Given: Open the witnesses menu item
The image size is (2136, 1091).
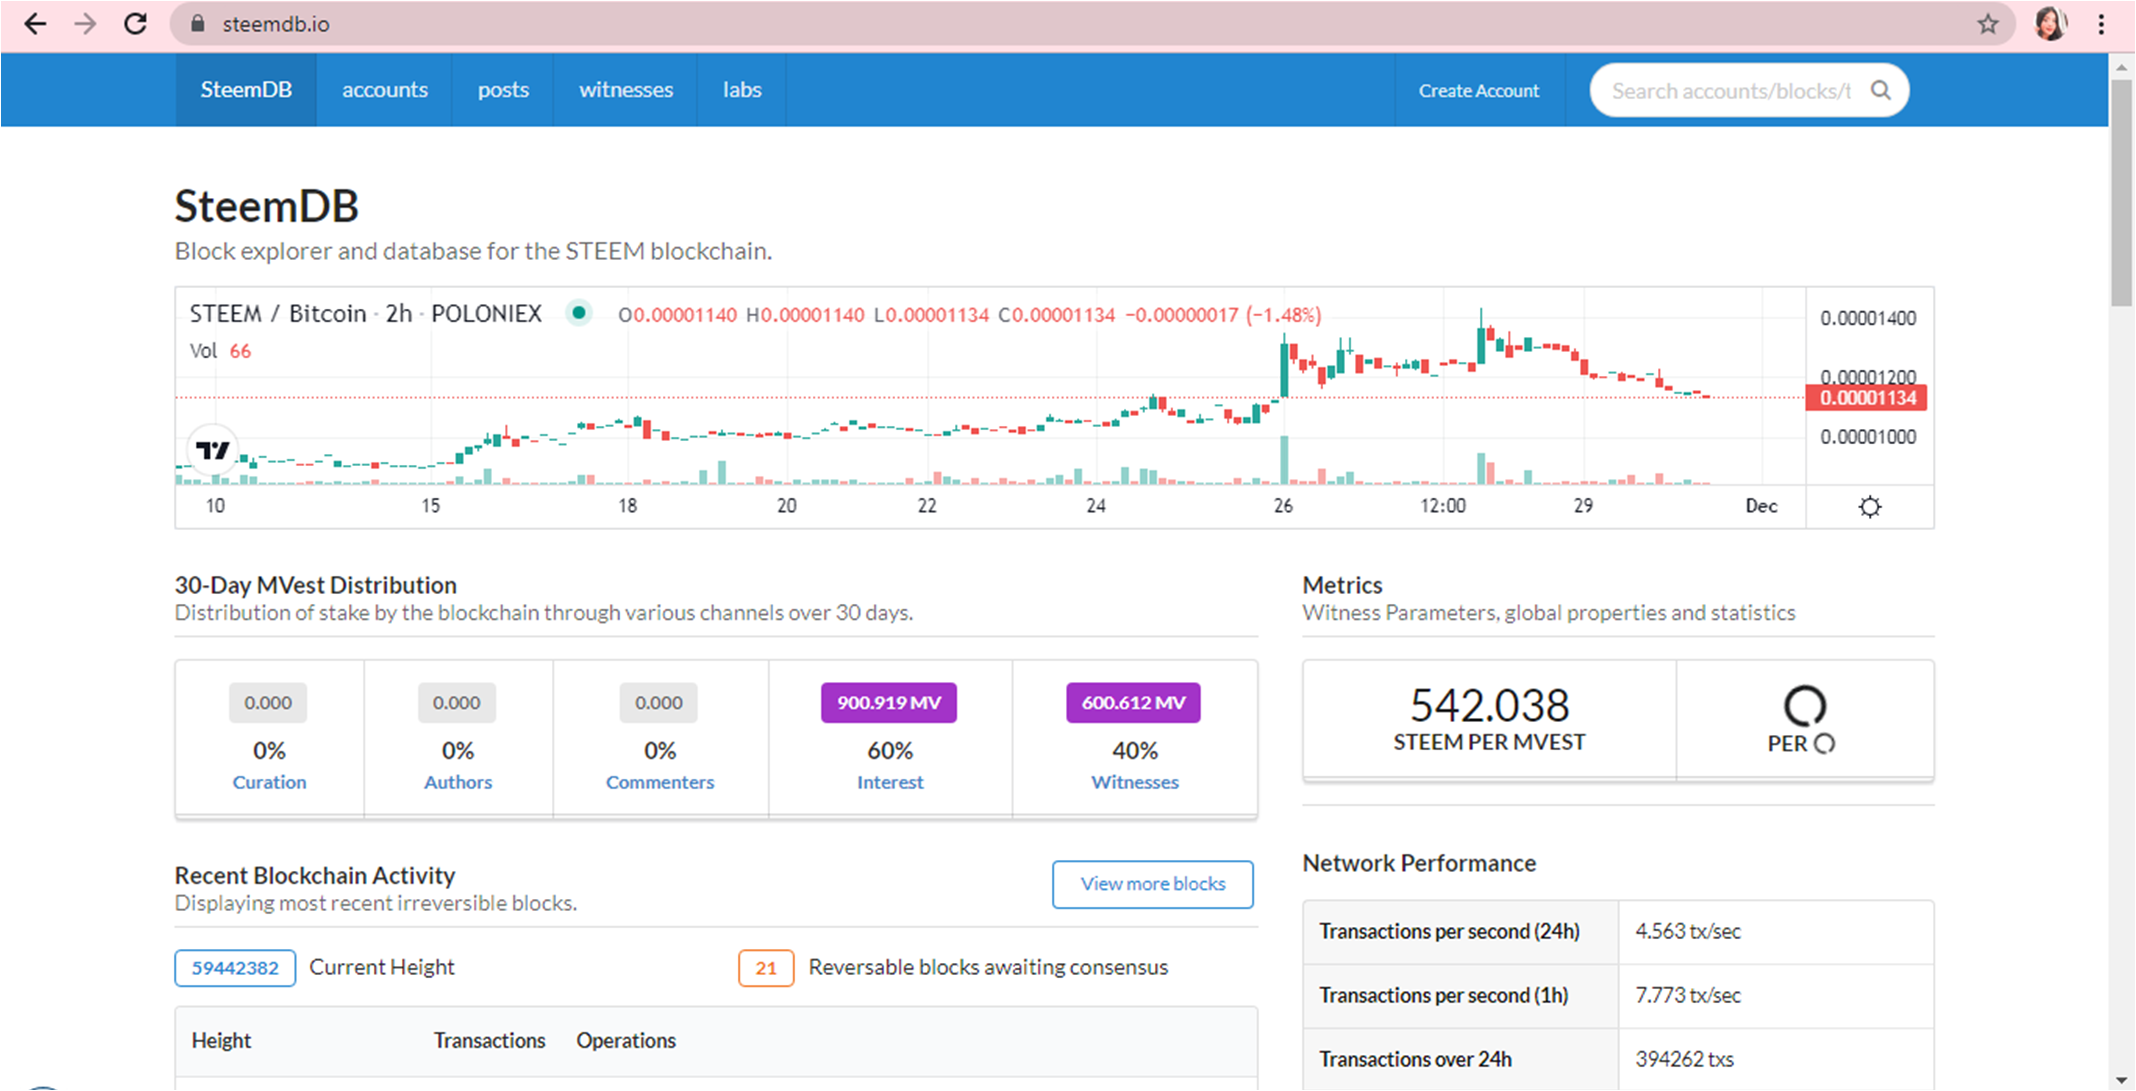Looking at the screenshot, I should 626,90.
